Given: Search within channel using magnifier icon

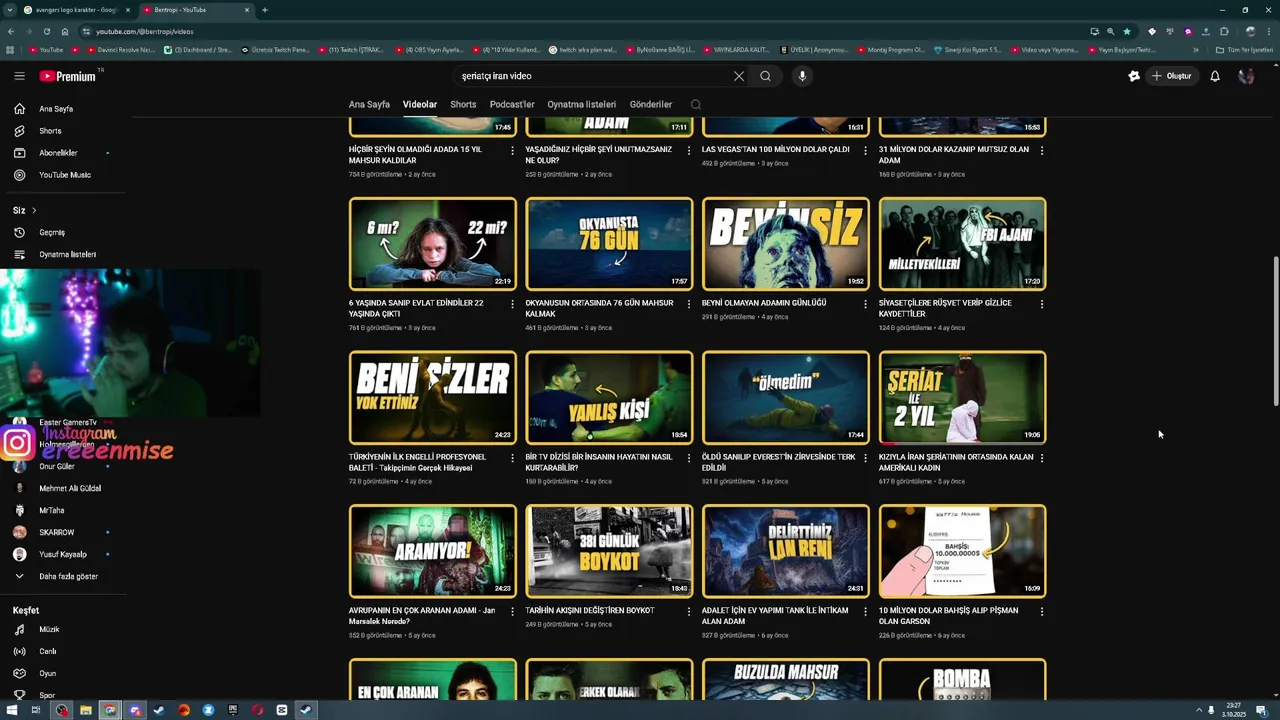Looking at the screenshot, I should click(x=696, y=104).
